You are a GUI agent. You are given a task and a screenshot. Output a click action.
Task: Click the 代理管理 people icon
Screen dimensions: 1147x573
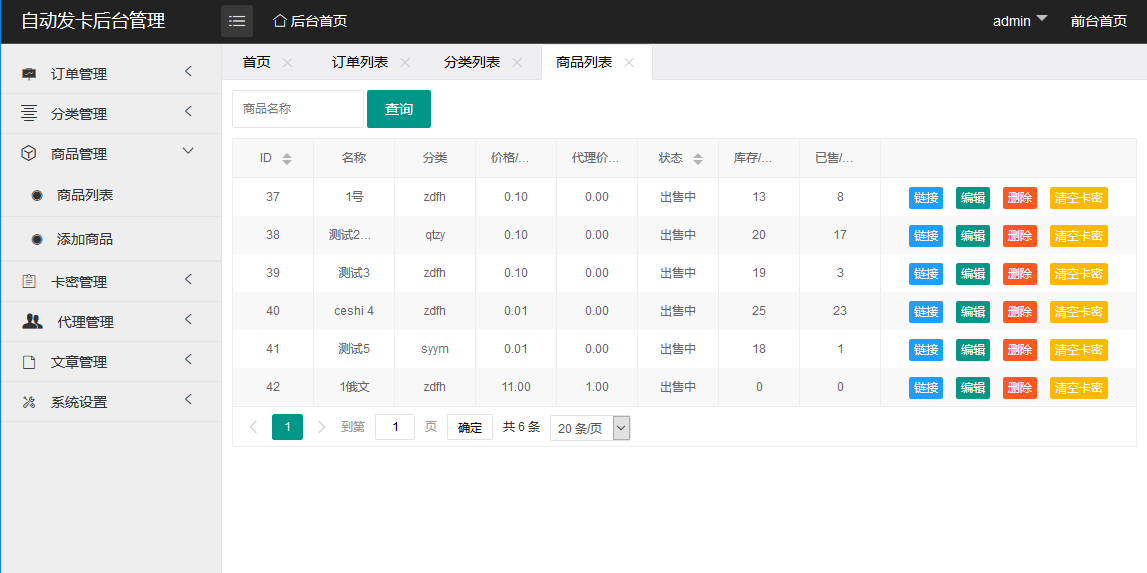pos(32,321)
